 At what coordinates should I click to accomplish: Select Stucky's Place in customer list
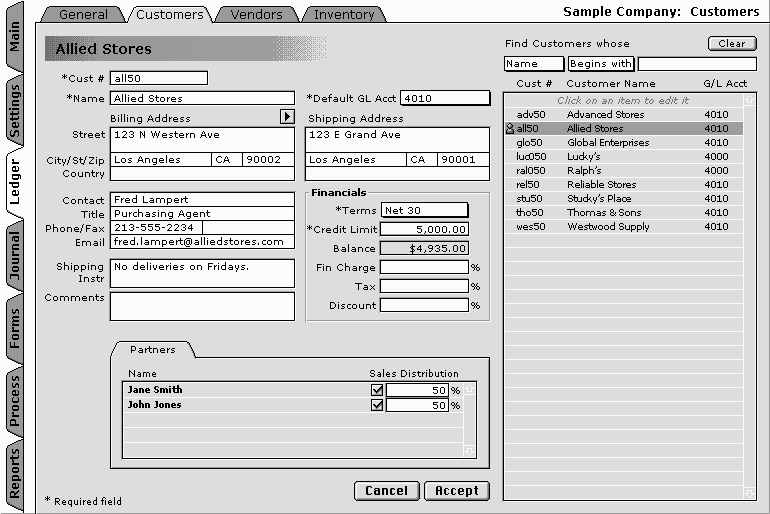click(x=624, y=198)
